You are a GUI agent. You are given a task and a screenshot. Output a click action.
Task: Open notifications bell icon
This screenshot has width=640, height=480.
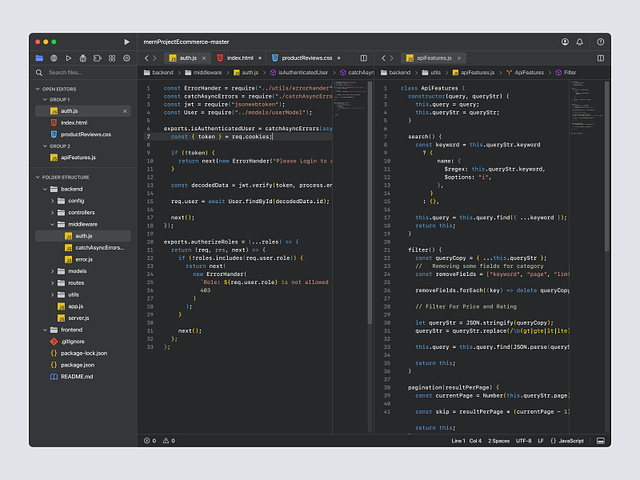[x=582, y=42]
